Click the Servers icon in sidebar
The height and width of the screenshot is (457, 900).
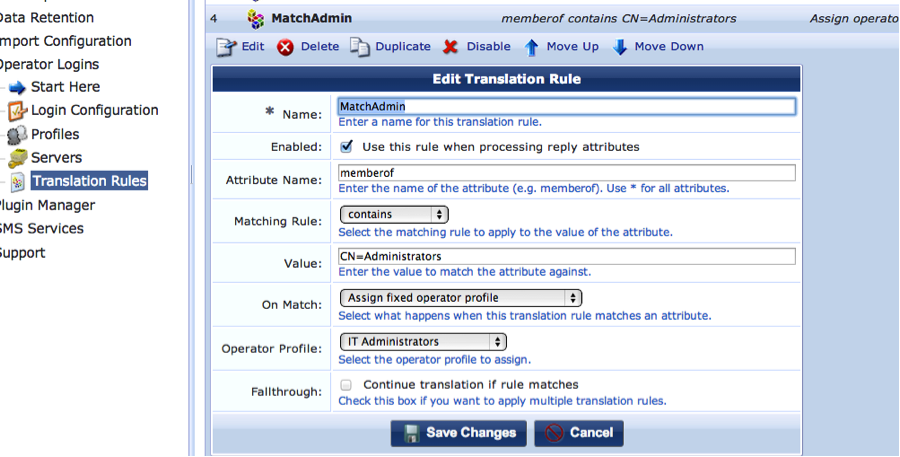pos(17,158)
